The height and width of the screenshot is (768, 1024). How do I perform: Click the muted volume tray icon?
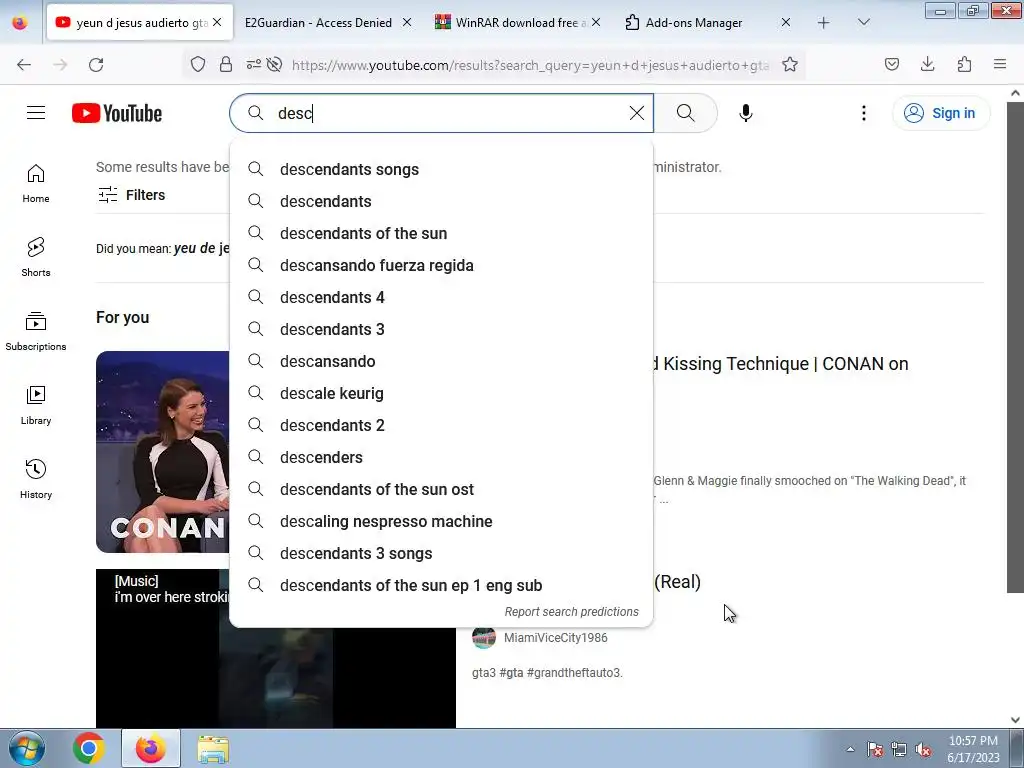coord(923,750)
